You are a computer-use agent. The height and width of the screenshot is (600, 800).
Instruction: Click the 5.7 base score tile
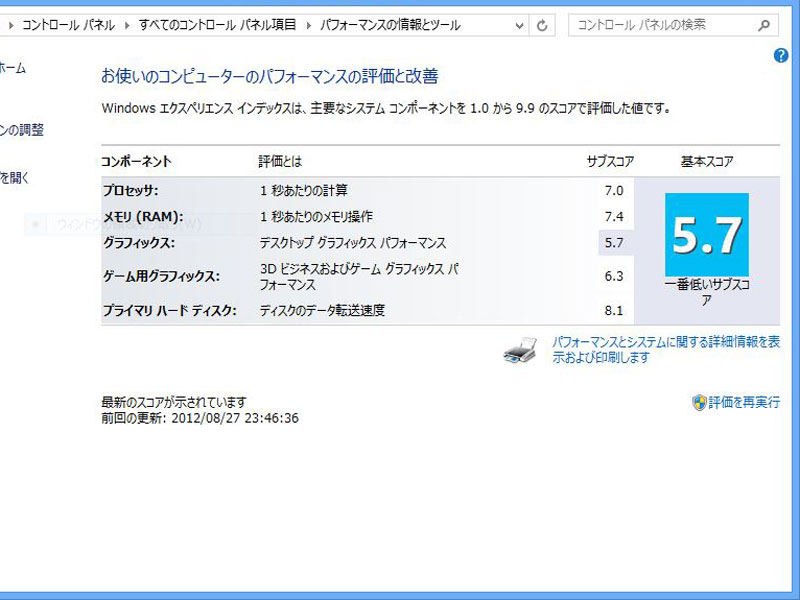pyautogui.click(x=707, y=235)
